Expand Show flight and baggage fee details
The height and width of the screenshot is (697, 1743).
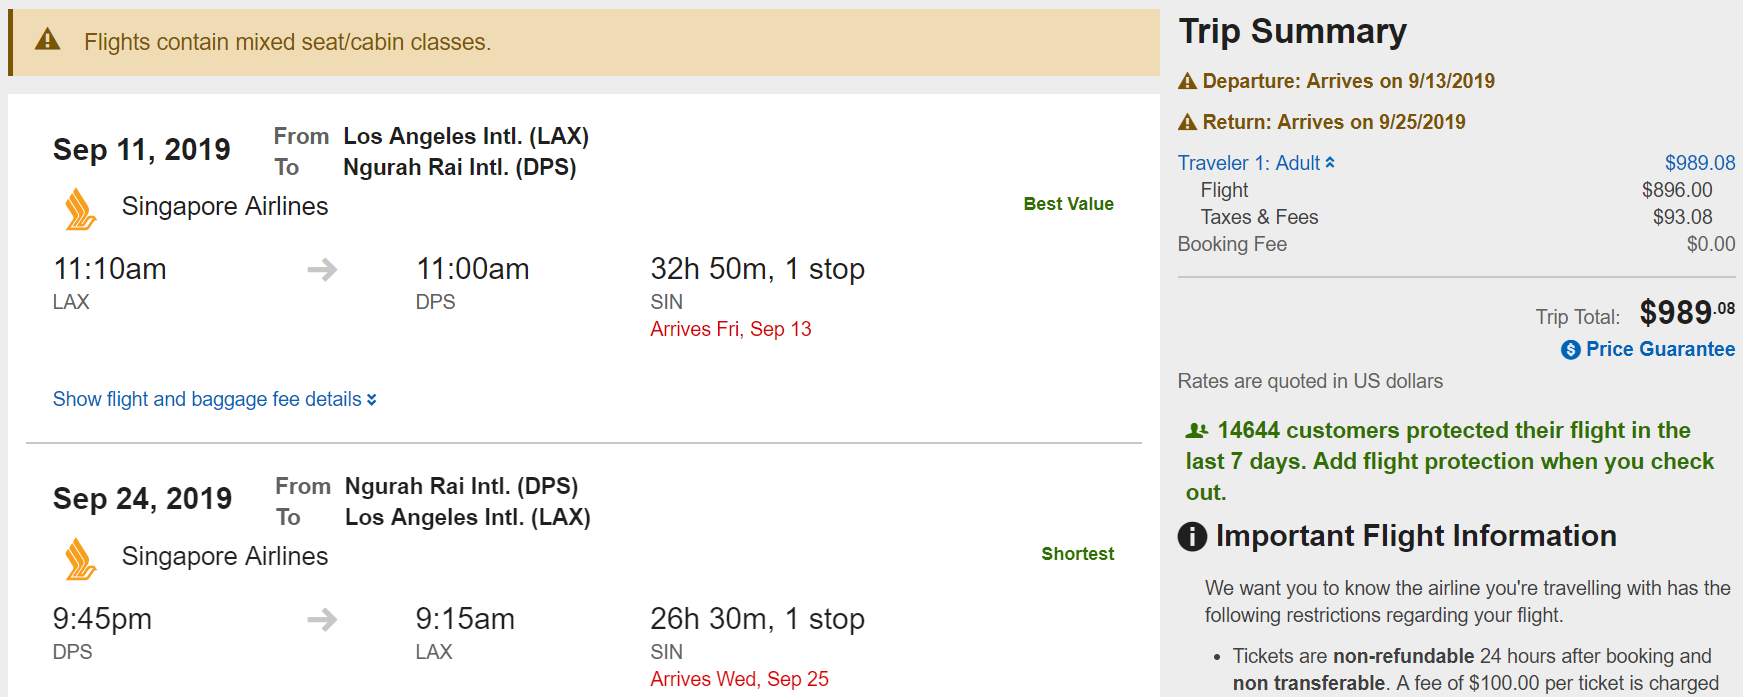point(214,399)
